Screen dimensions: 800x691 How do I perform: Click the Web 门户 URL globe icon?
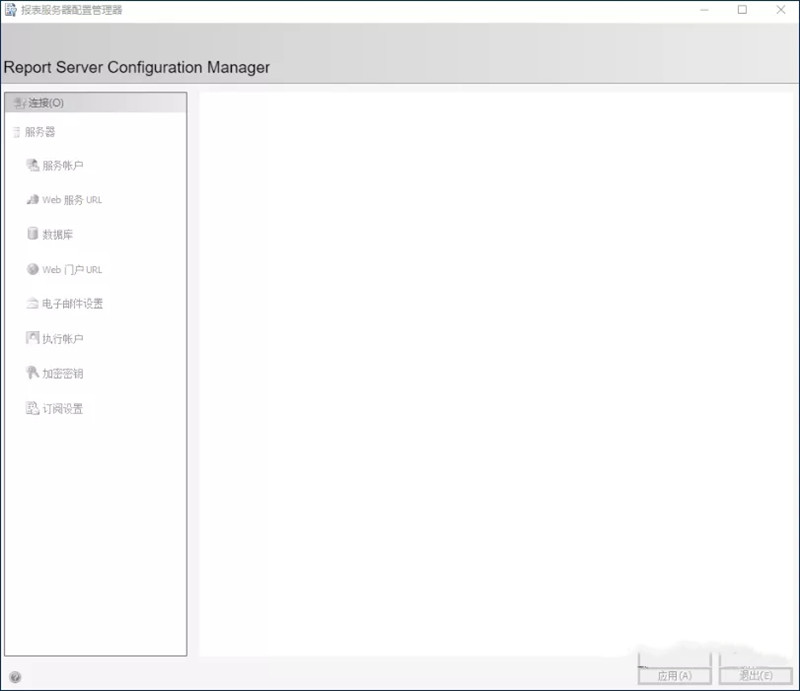(33, 269)
